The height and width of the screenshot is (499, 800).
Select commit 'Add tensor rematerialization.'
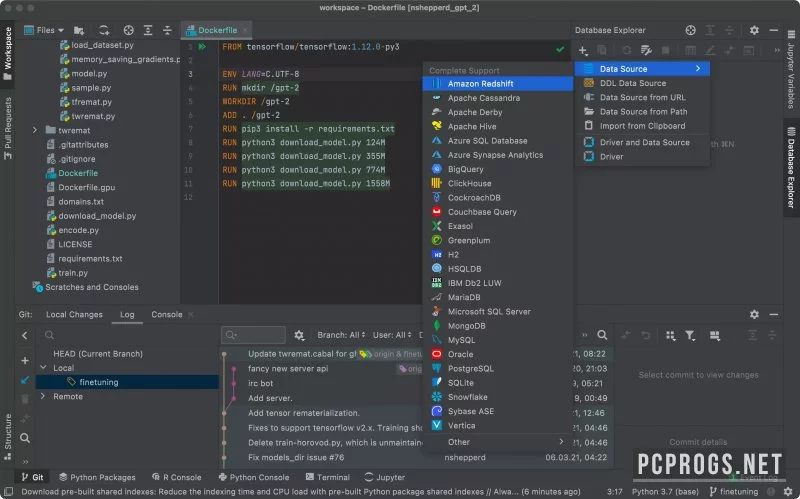(x=304, y=413)
